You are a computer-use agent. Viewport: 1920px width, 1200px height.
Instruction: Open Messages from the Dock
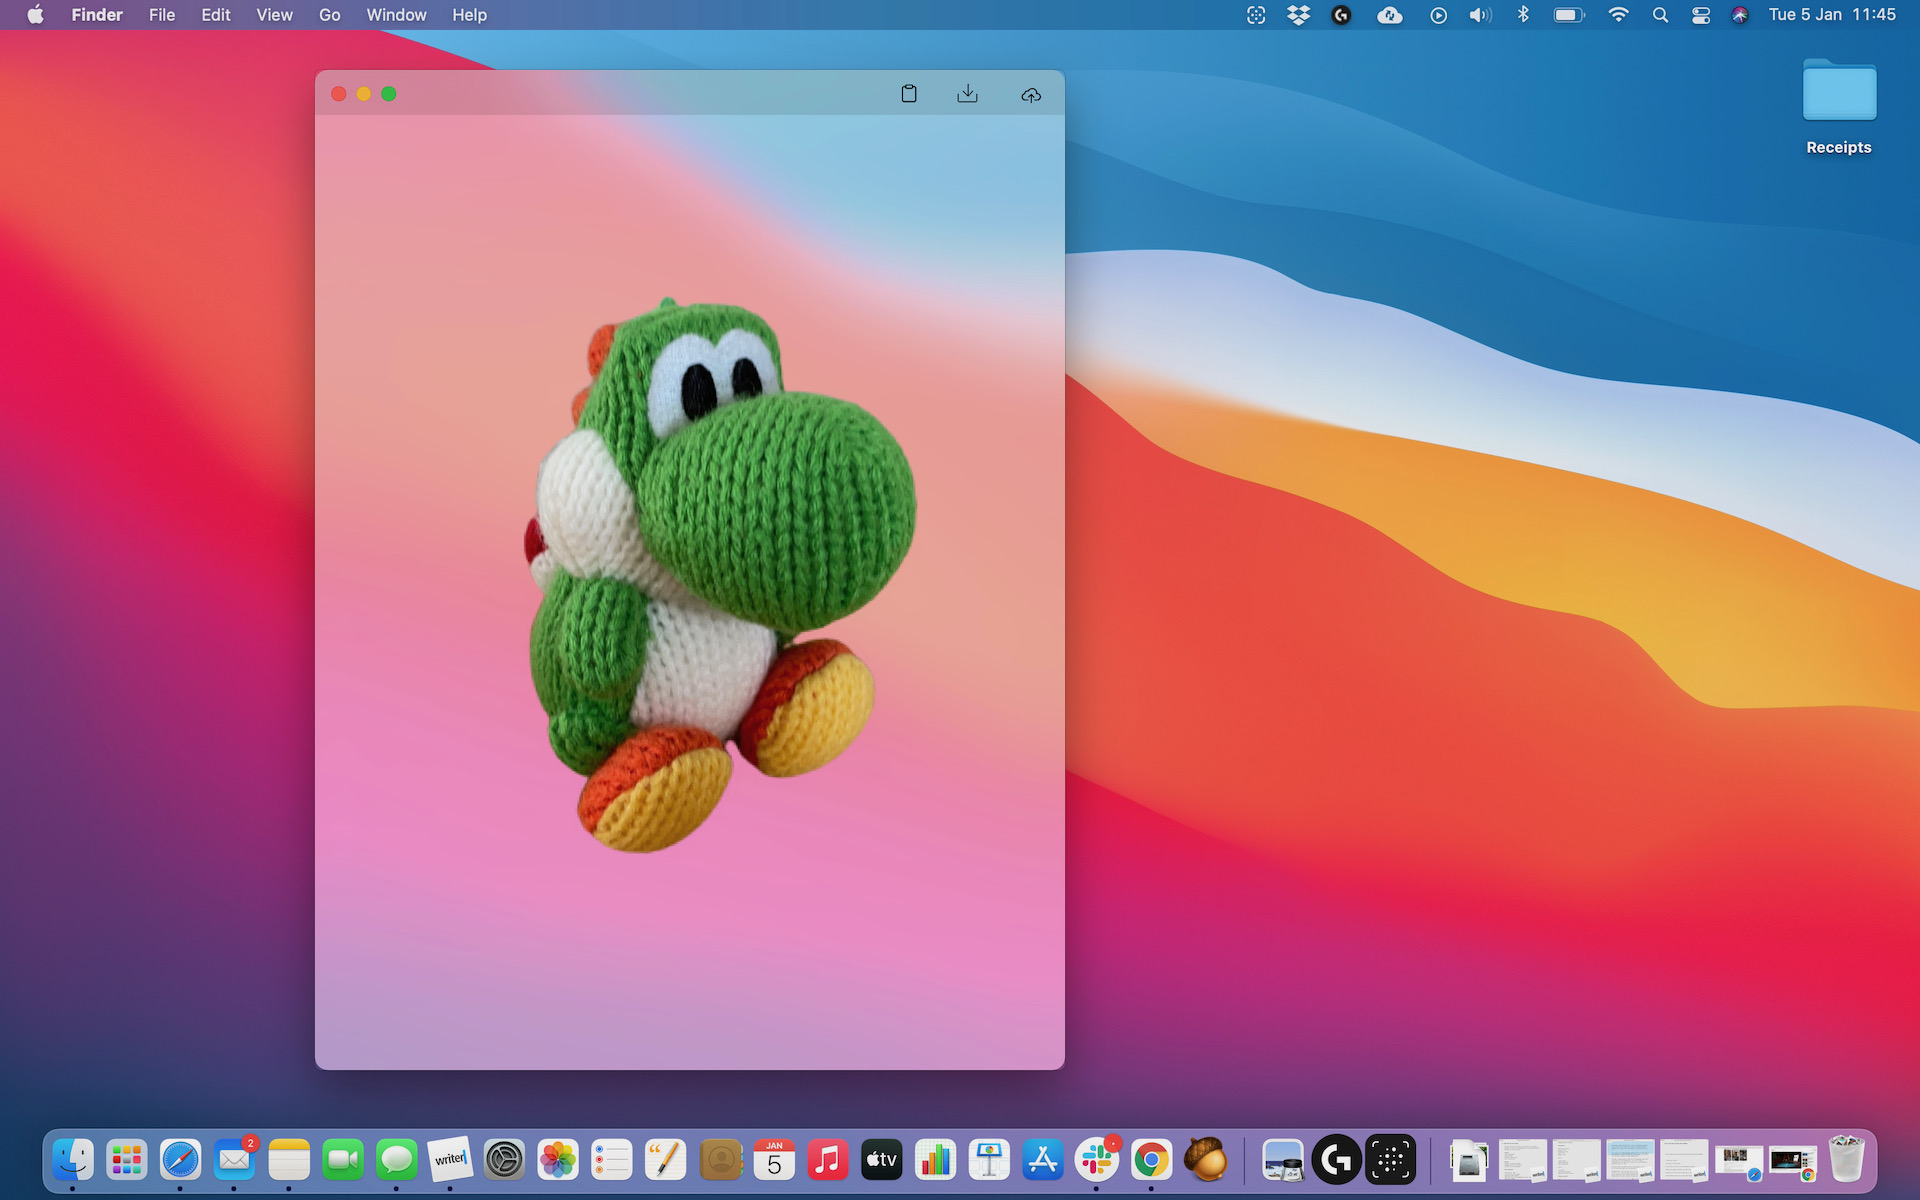[x=397, y=1160]
